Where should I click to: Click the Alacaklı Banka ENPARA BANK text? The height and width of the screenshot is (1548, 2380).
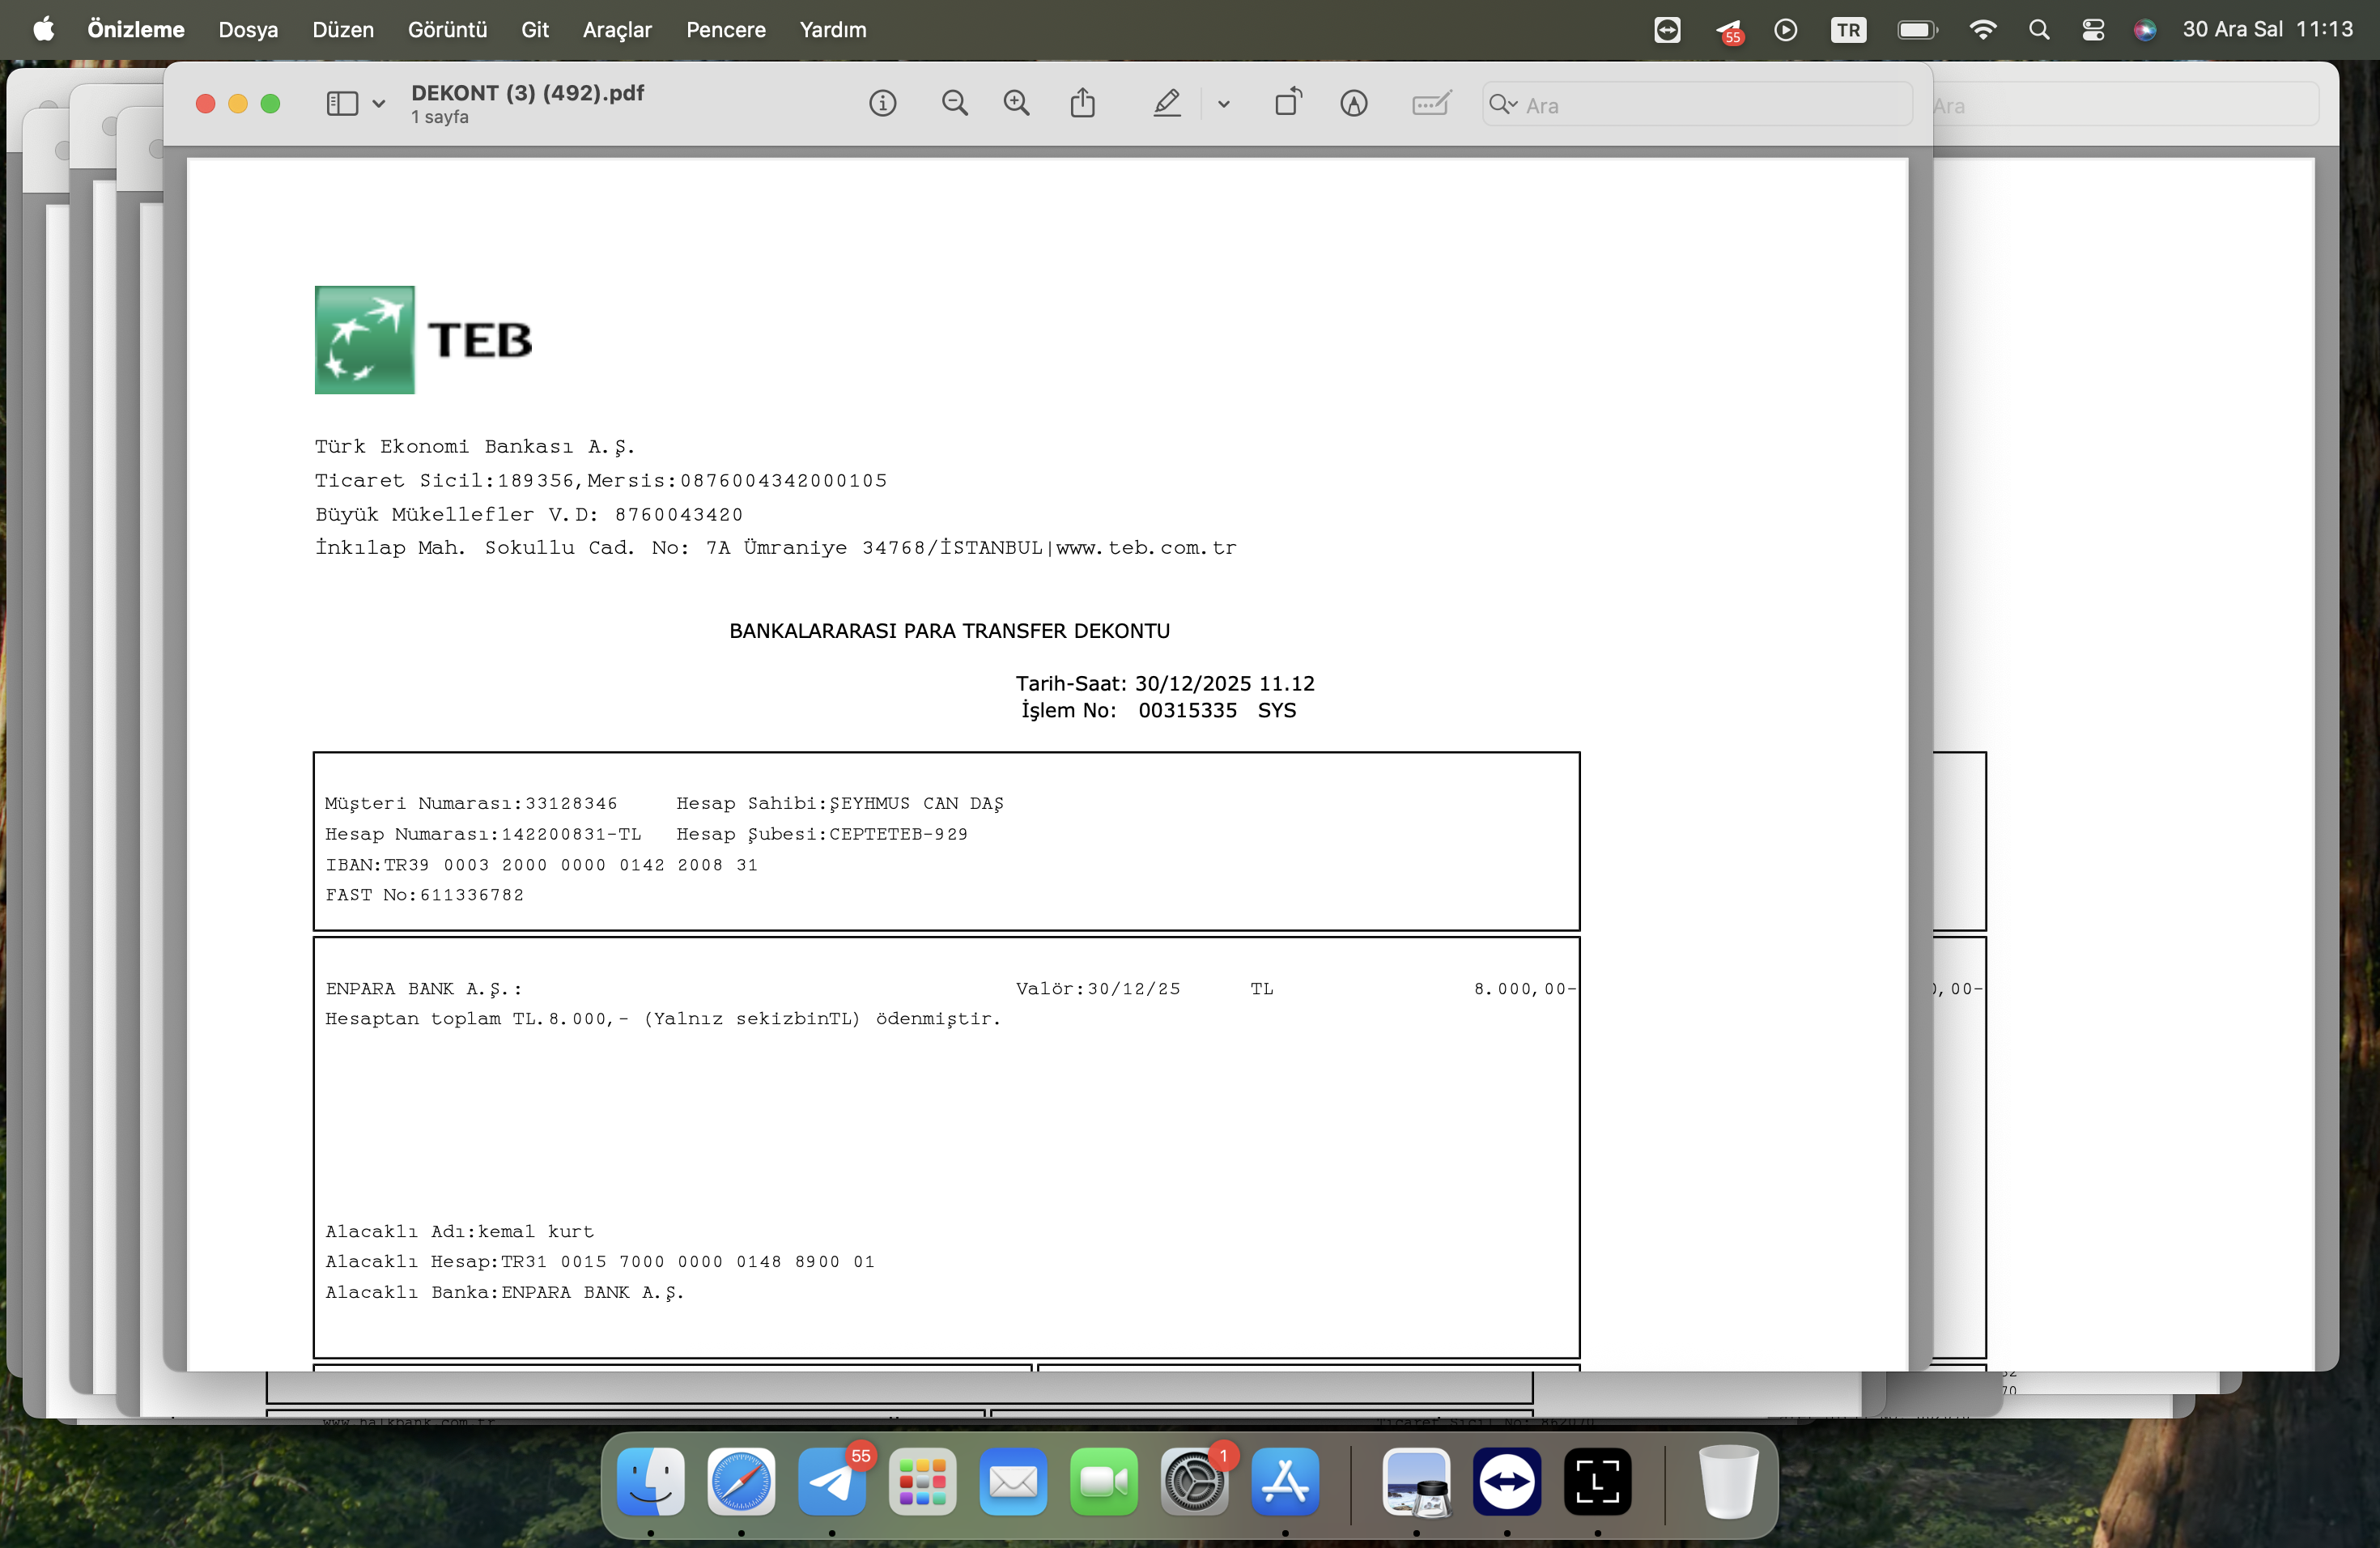[x=504, y=1293]
